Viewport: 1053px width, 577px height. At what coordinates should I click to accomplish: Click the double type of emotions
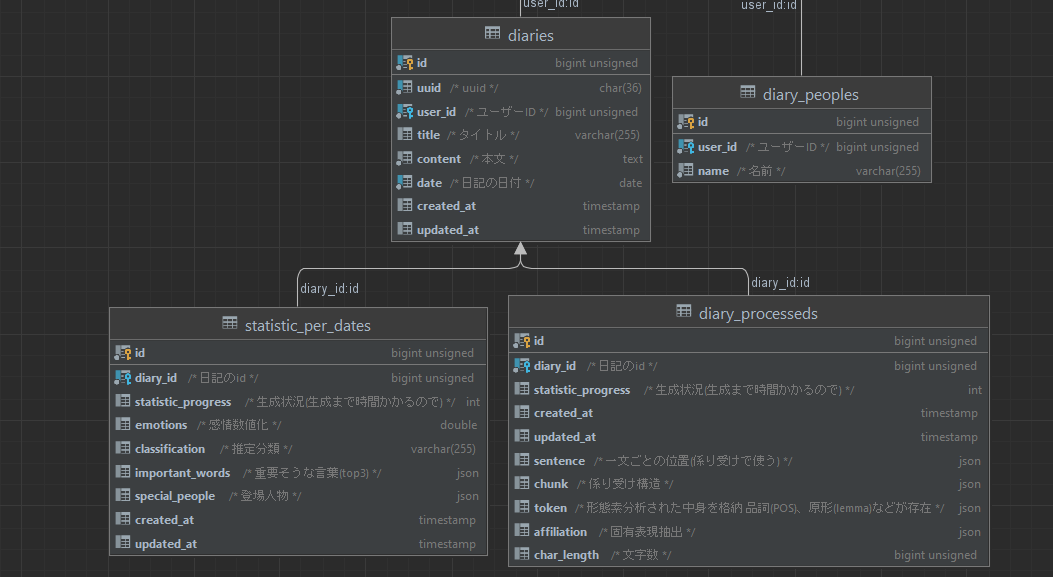click(459, 425)
